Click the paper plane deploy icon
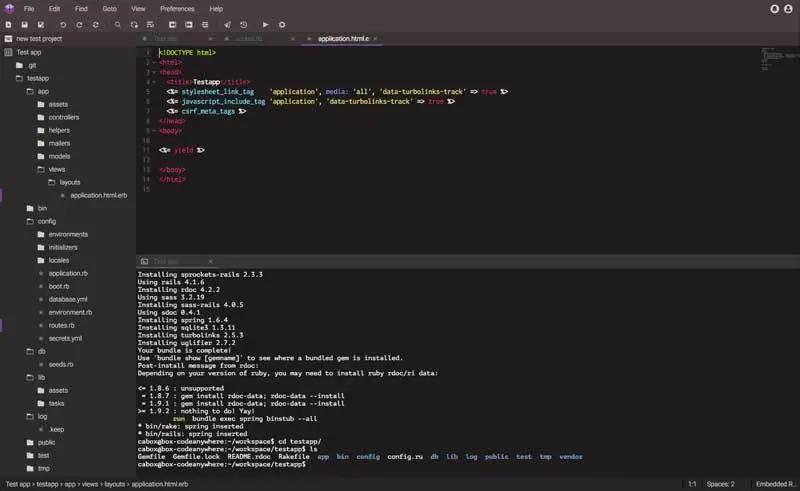This screenshot has height=491, width=800. 227,24
